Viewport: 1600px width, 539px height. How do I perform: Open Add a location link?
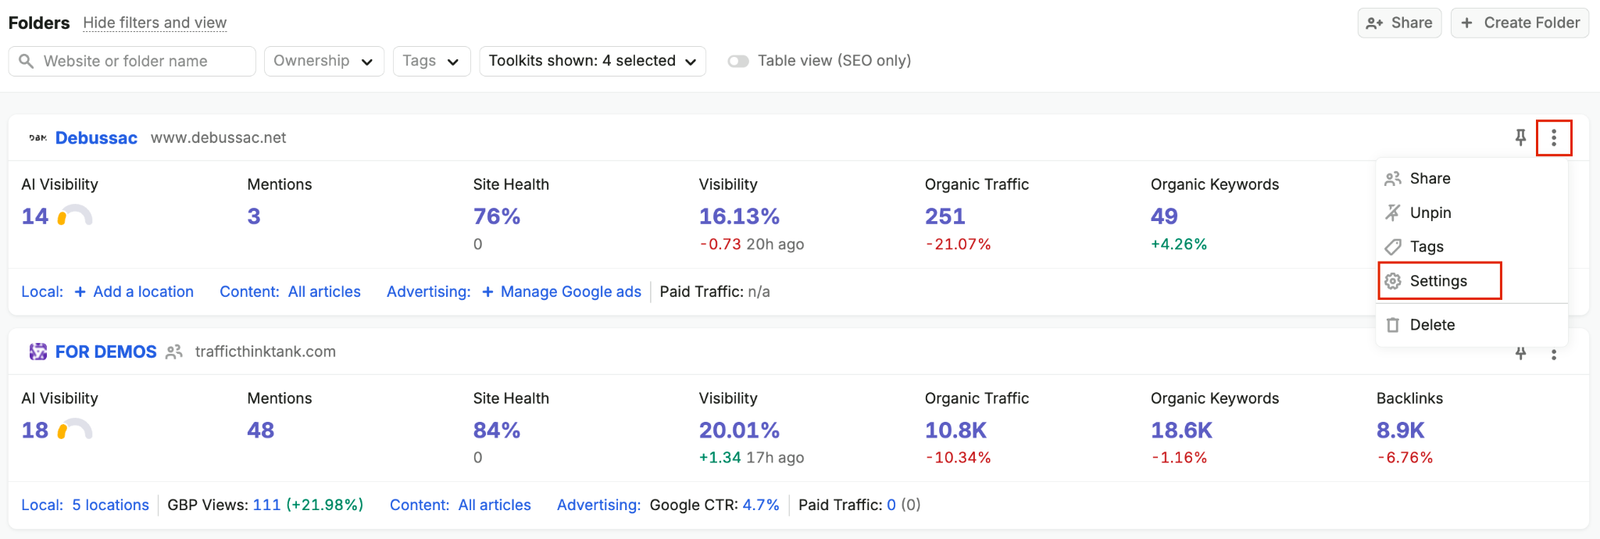134,292
